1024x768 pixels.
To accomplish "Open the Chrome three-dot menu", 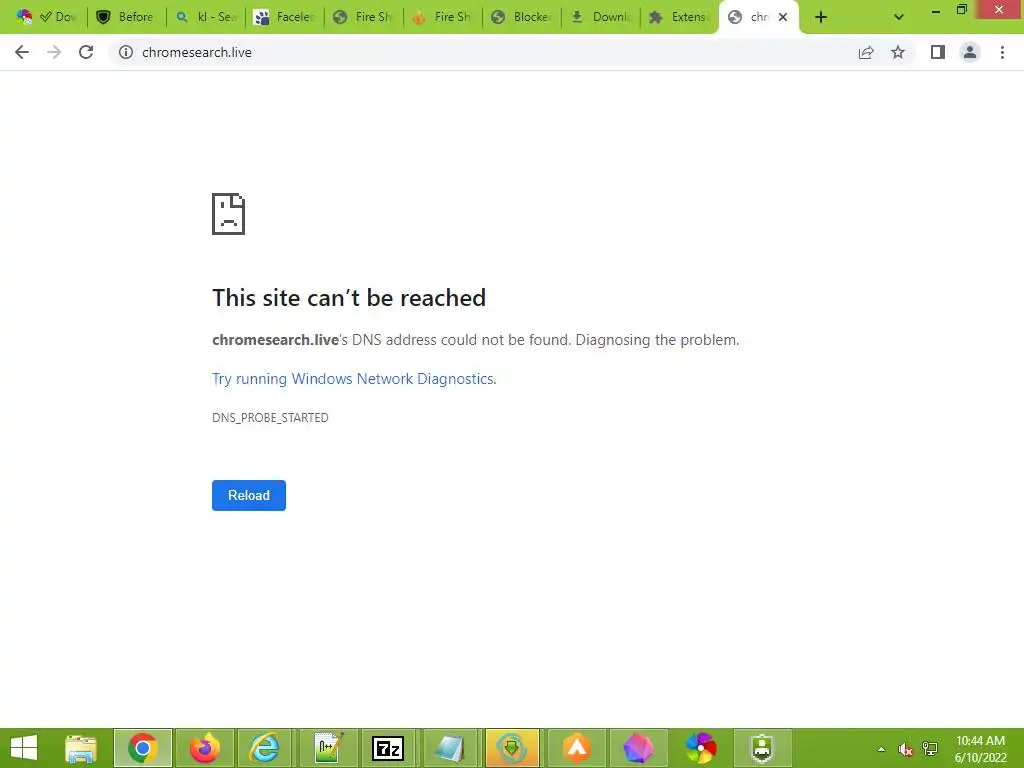I will pyautogui.click(x=1002, y=52).
